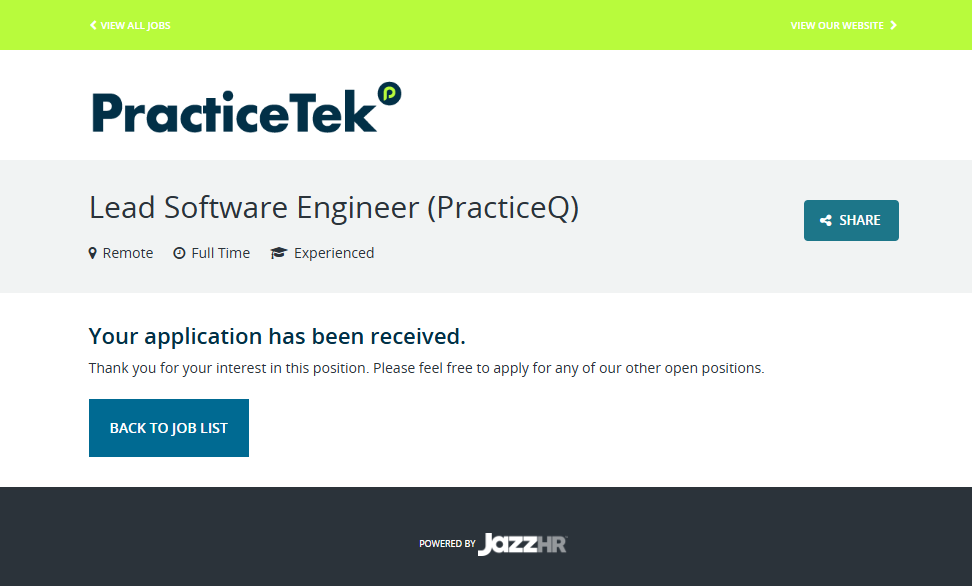Click the Full Time label
The width and height of the screenshot is (972, 586).
coord(221,253)
